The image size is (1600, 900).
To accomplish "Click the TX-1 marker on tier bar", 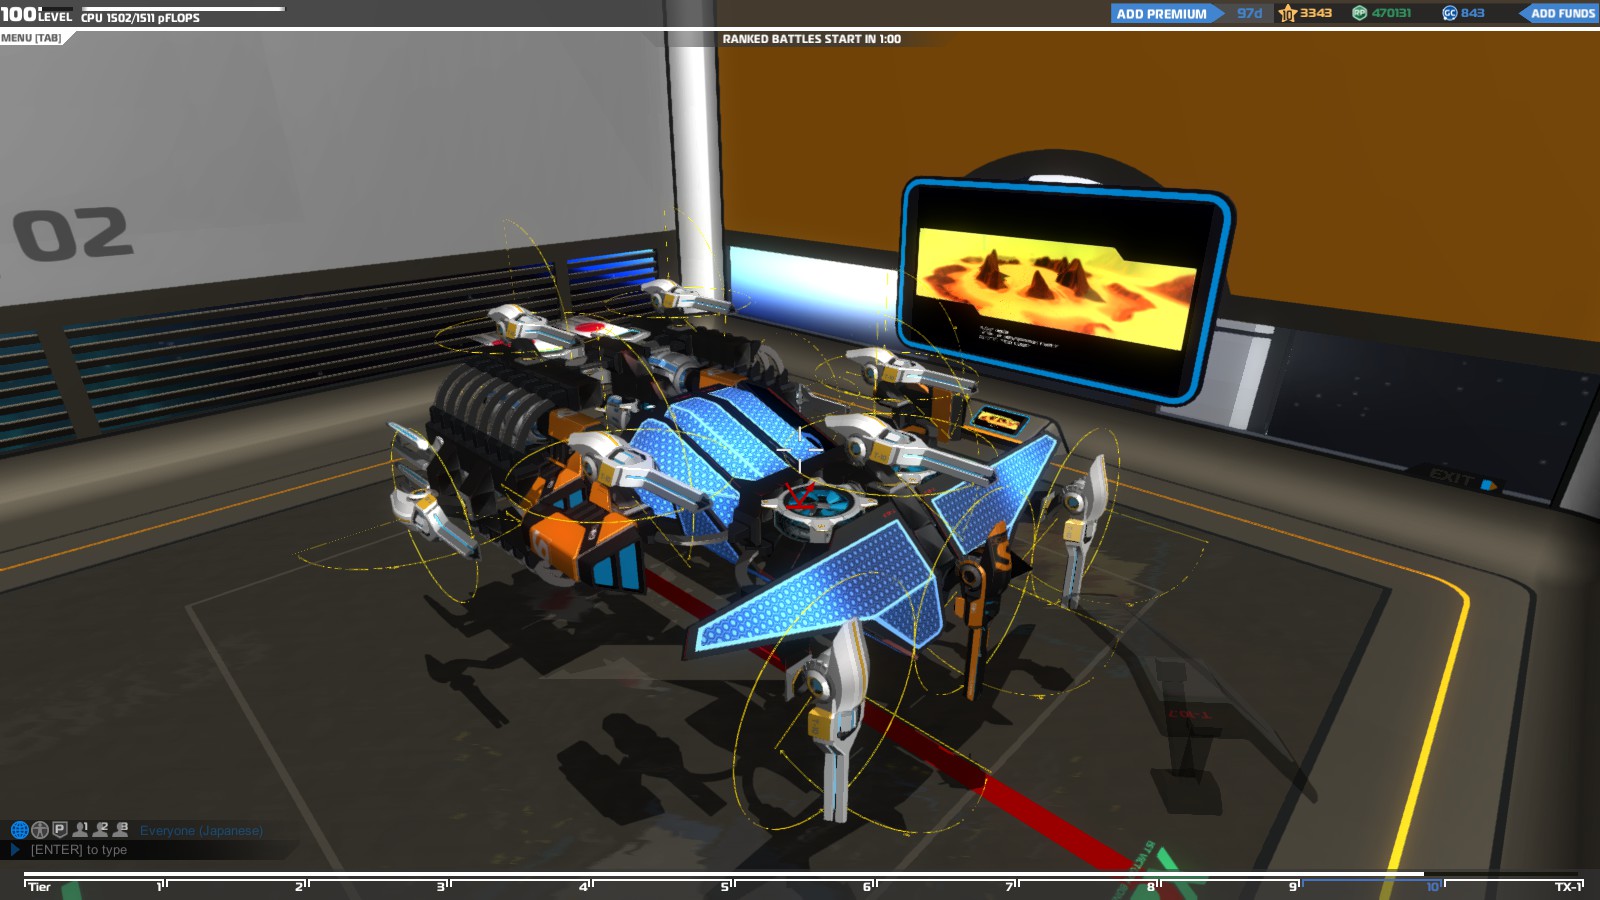I will (x=1569, y=886).
